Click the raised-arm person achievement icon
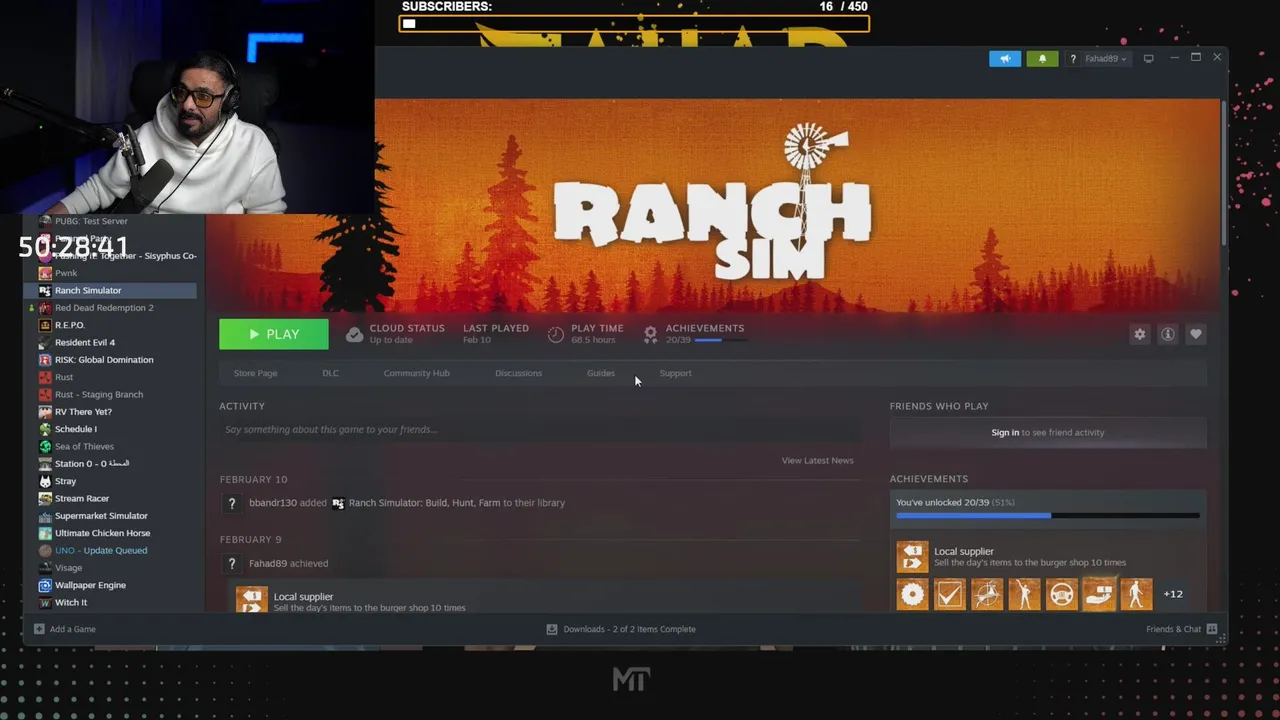The height and width of the screenshot is (720, 1280). (x=1024, y=594)
